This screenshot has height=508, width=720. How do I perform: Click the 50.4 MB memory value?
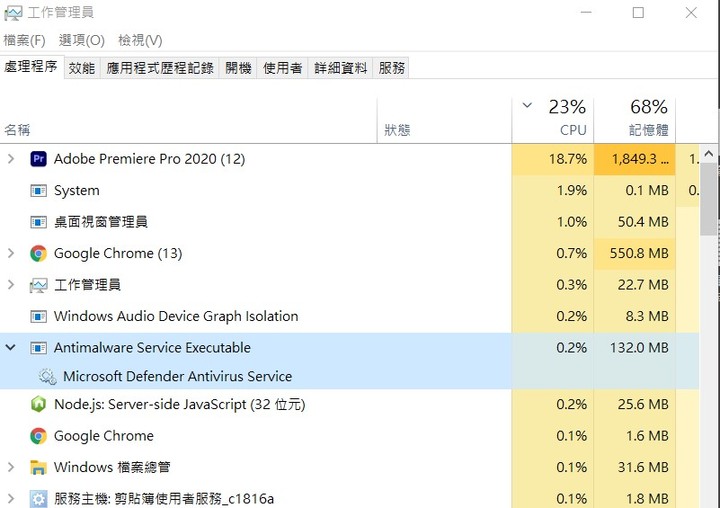(643, 222)
